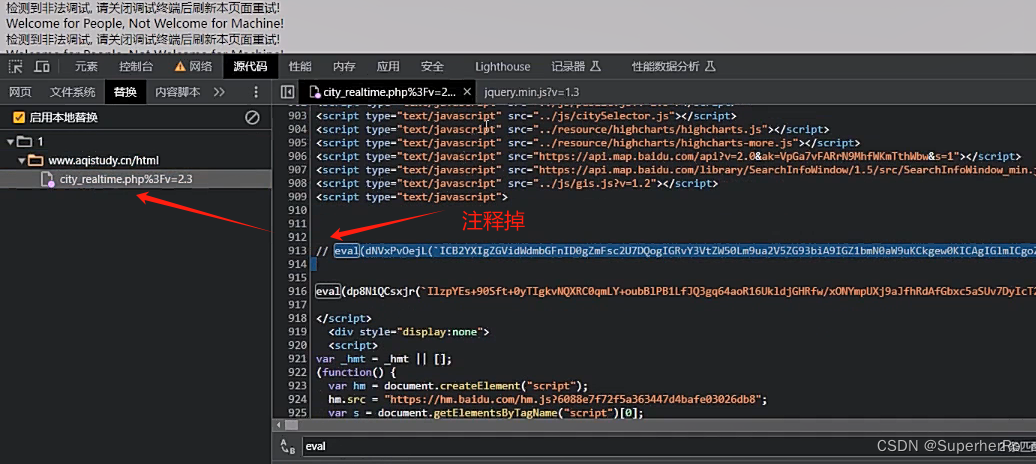Click line number 921 in the gutter
Image resolution: width=1036 pixels, height=464 pixels.
298,359
